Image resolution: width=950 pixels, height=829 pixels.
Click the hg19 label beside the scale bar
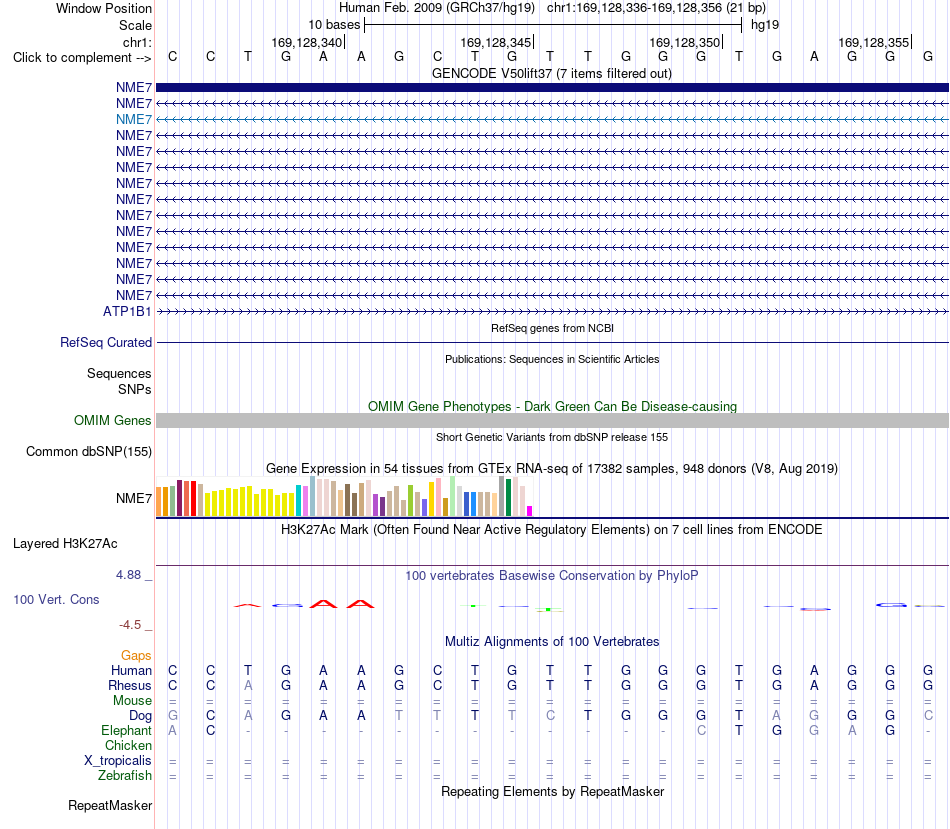[x=765, y=25]
